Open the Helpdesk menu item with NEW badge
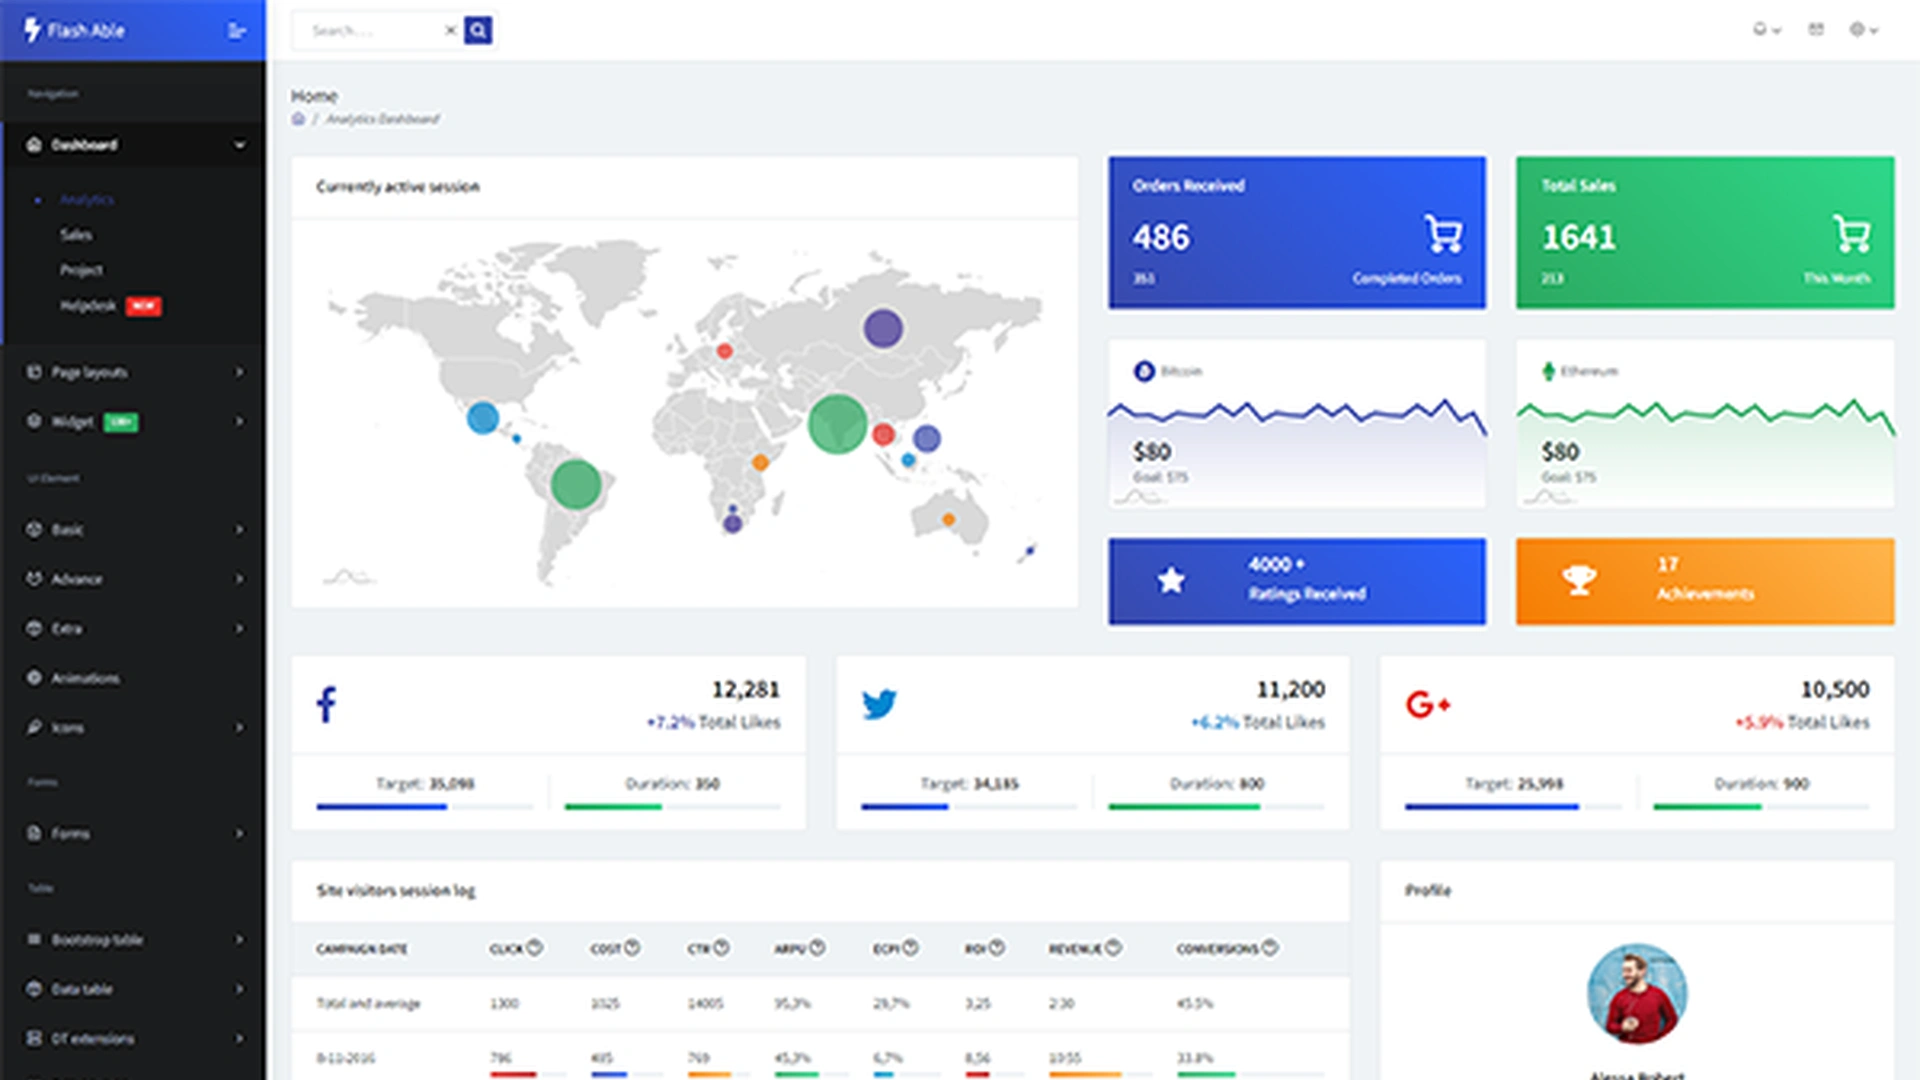This screenshot has width=1920, height=1080. tap(88, 306)
